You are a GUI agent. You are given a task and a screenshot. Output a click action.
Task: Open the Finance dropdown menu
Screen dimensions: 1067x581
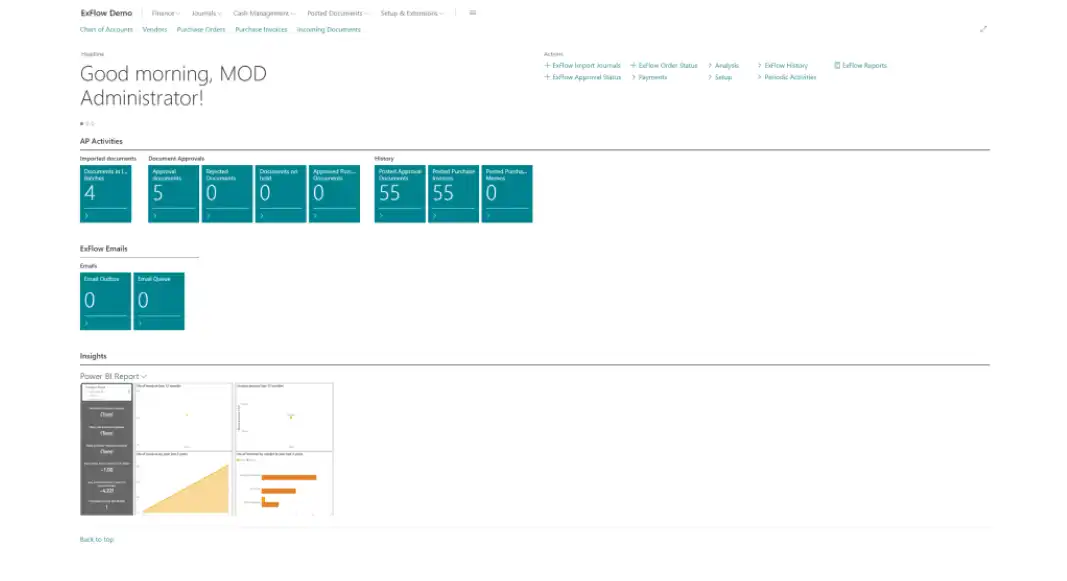pos(164,13)
